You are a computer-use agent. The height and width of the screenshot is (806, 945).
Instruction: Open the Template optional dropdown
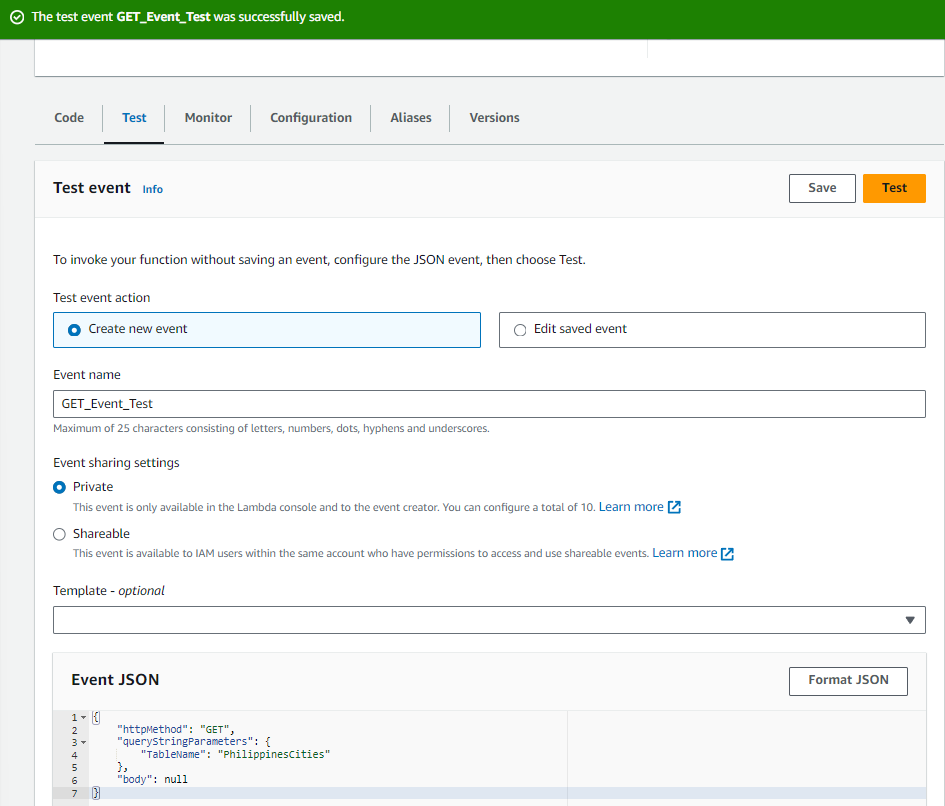tap(489, 620)
